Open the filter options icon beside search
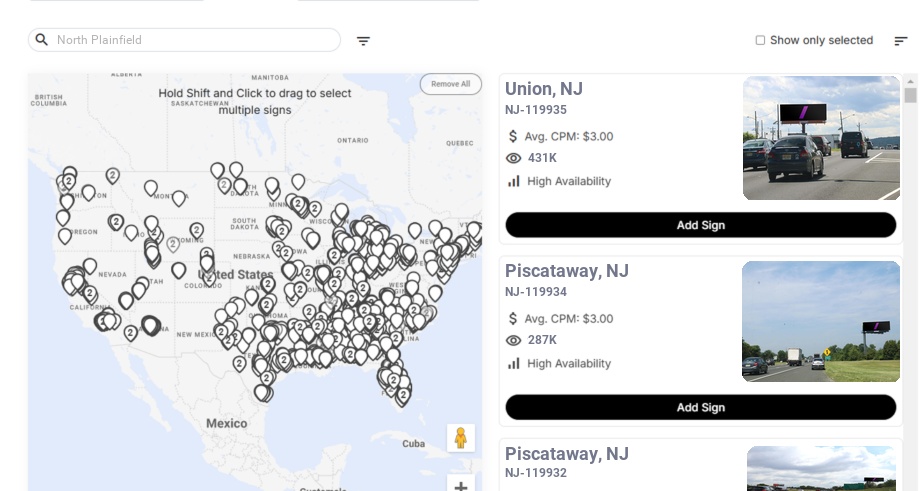The width and height of the screenshot is (920, 491). [364, 41]
